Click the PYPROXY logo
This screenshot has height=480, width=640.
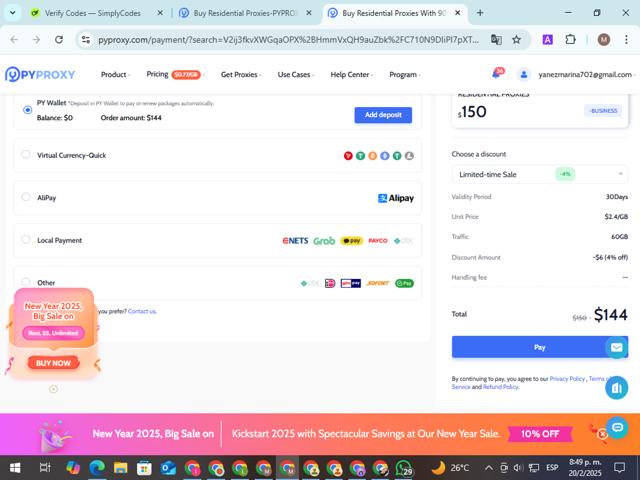(40, 75)
